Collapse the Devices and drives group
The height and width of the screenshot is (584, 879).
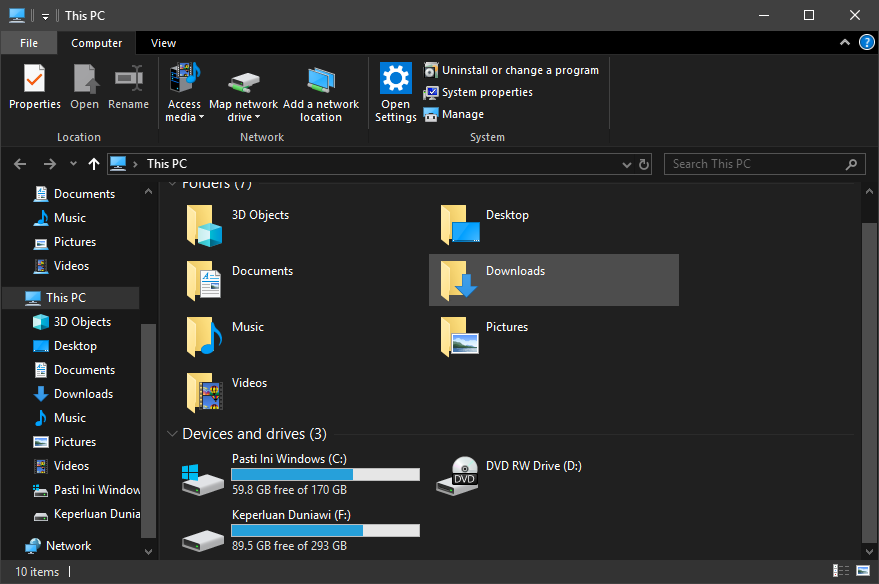[x=172, y=434]
